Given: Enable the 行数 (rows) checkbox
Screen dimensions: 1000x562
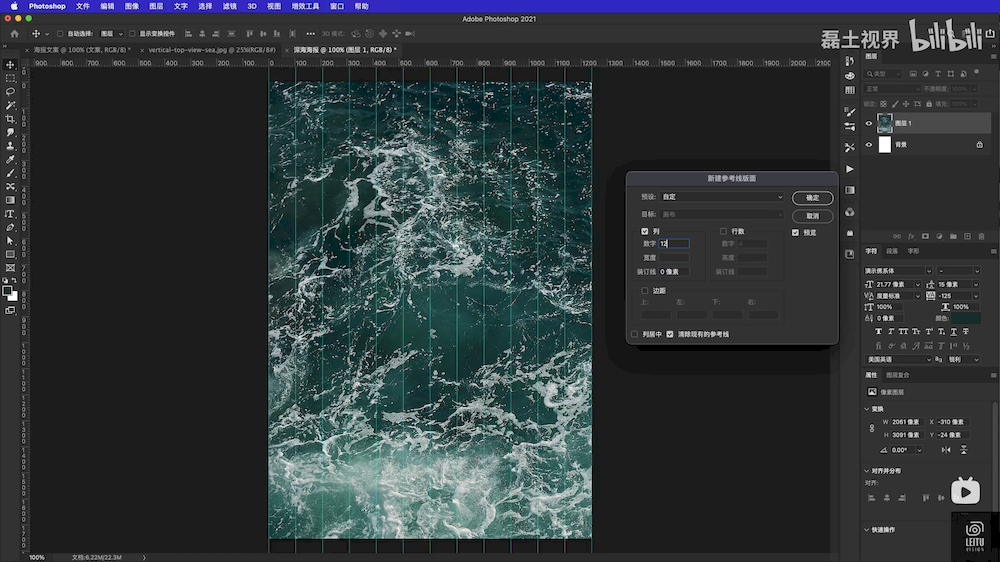Looking at the screenshot, I should (723, 231).
